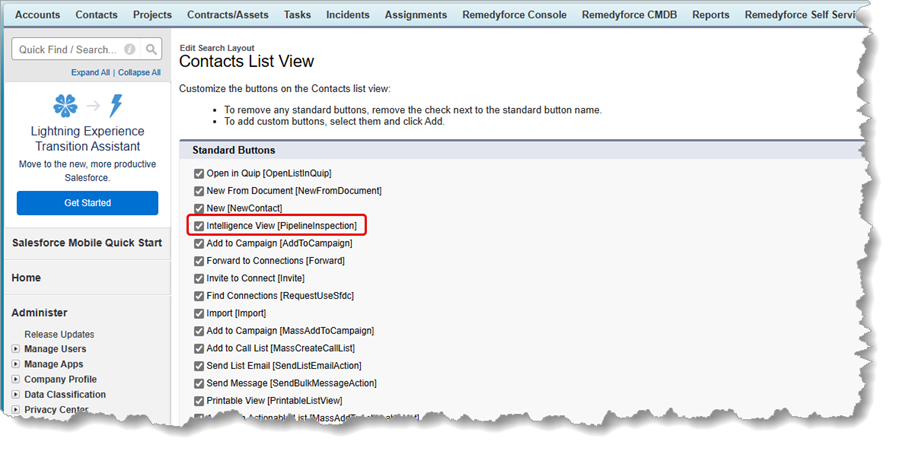
Task: Switch to the Assignments tab
Action: coord(416,15)
